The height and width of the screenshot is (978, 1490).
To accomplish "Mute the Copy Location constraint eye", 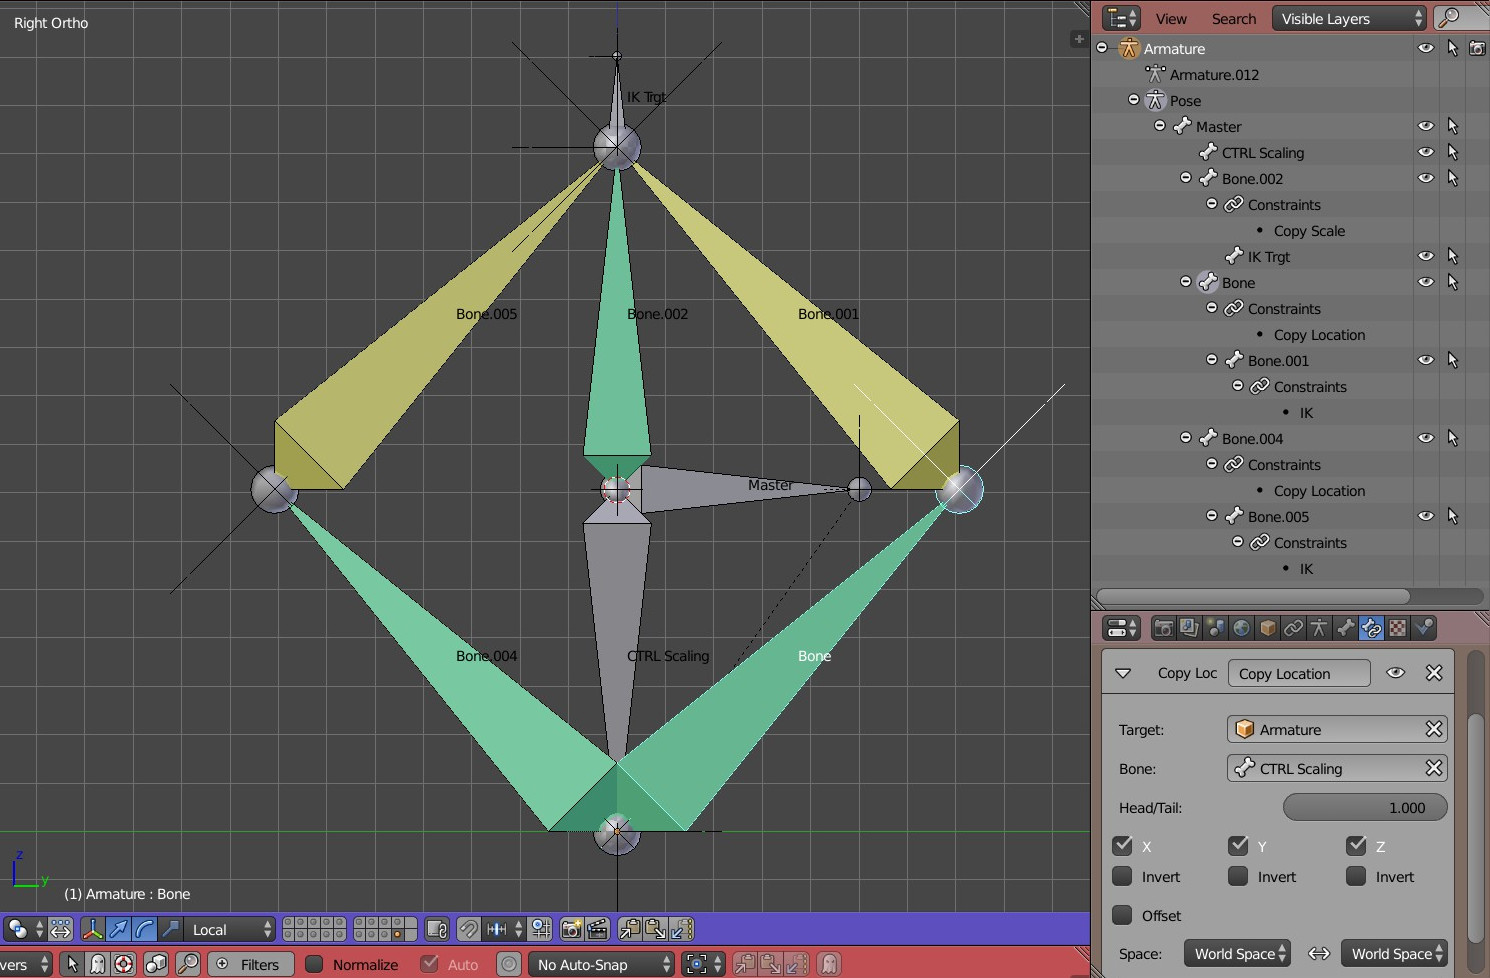I will coord(1396,673).
